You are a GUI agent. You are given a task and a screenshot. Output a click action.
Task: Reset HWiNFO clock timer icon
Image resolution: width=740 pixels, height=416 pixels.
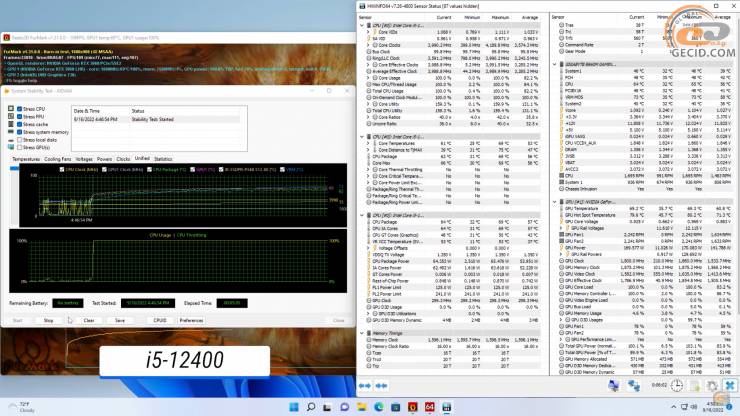pos(677,385)
